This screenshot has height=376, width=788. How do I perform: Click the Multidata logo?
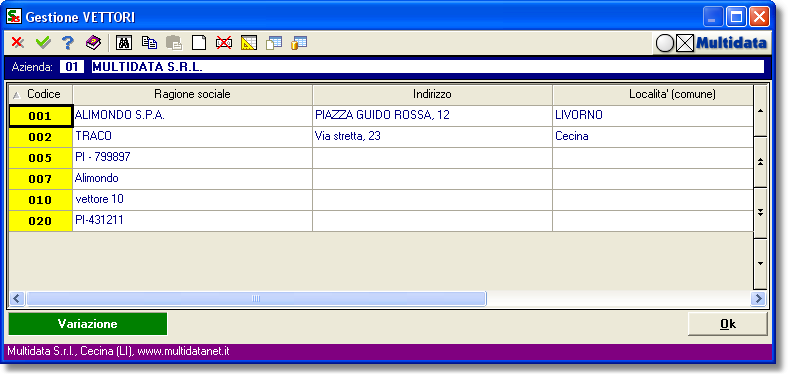pos(732,43)
